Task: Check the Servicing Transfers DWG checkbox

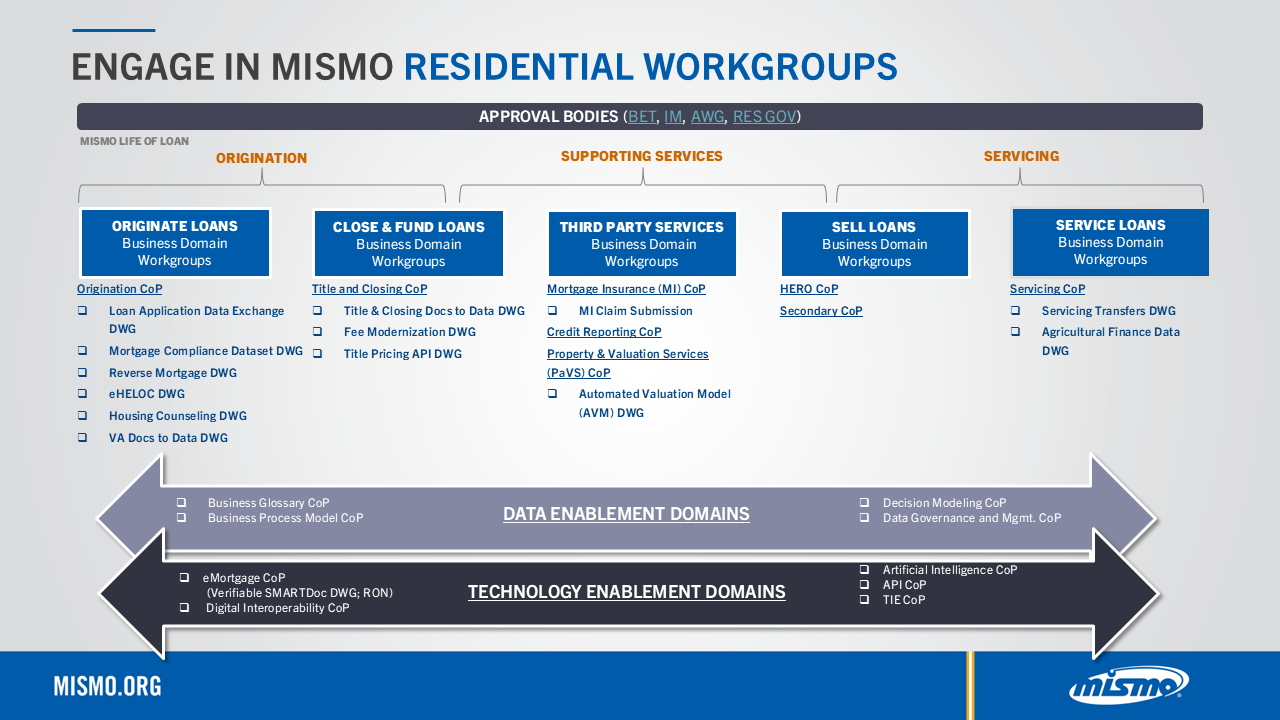Action: click(1017, 311)
